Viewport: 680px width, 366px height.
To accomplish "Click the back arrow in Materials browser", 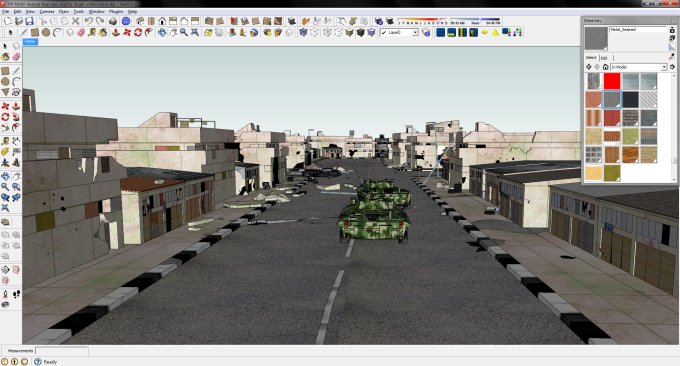I will point(588,67).
